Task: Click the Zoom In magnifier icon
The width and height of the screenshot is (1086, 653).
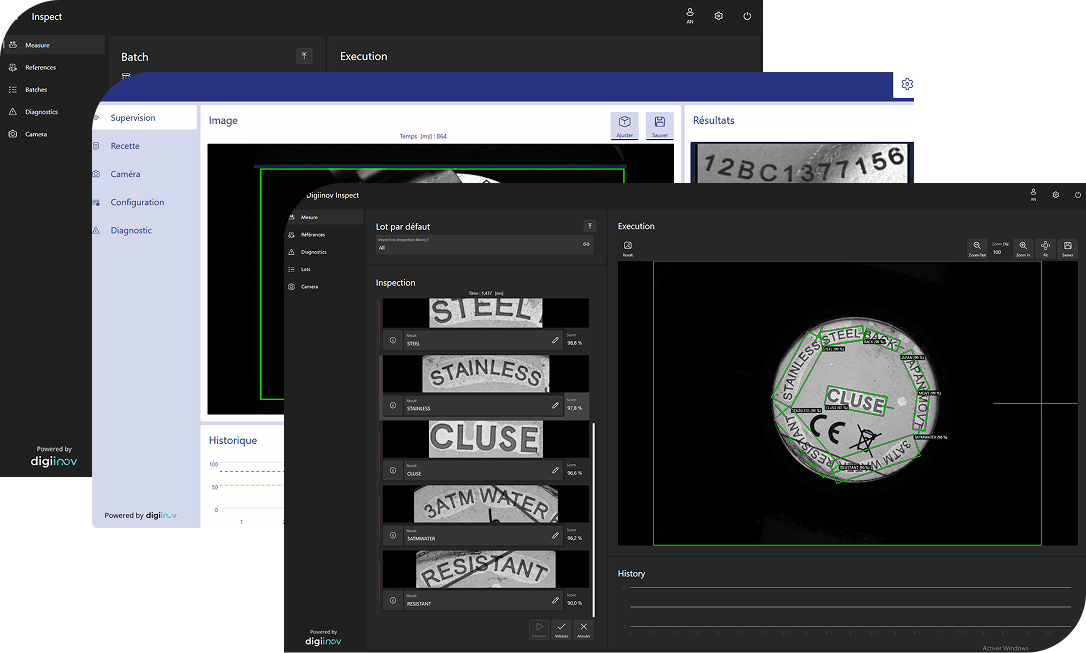Action: coord(1023,247)
